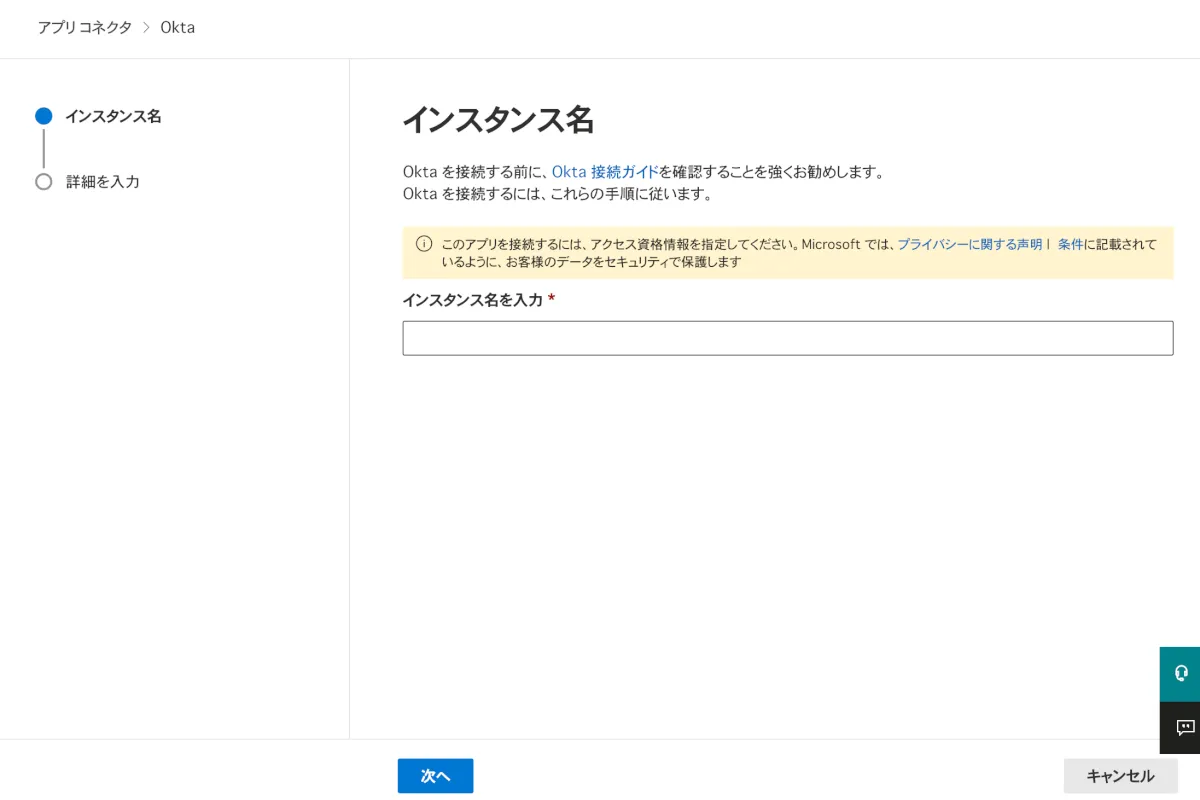Screen dimensions: 1200x800
Task: Click the インスタンス名を入力 field label
Action: pyautogui.click(x=473, y=300)
